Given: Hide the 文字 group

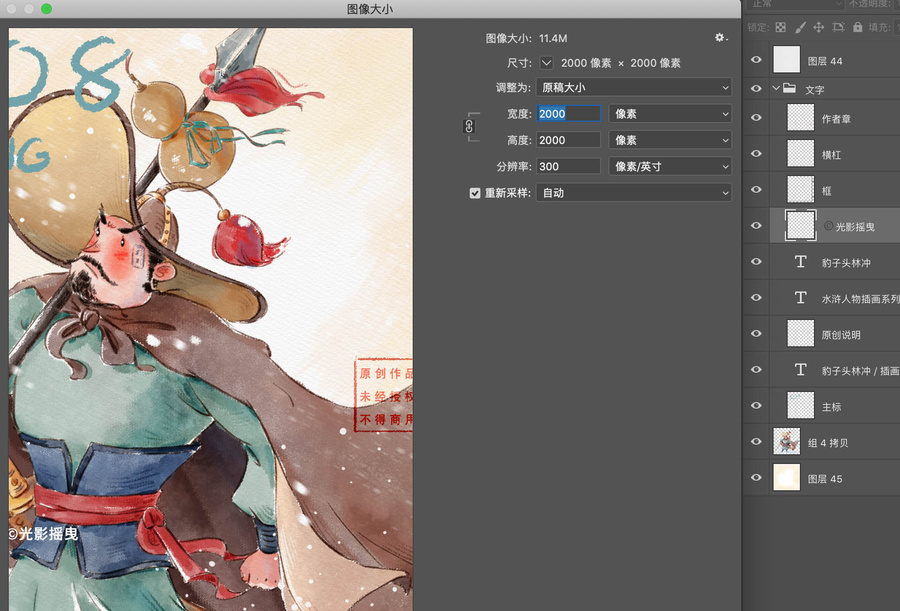Looking at the screenshot, I should click(x=757, y=88).
